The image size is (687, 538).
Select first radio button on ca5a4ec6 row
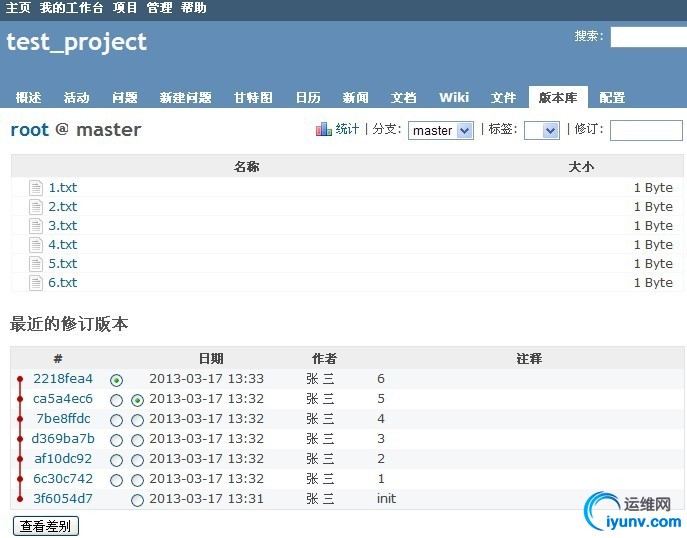[117, 400]
